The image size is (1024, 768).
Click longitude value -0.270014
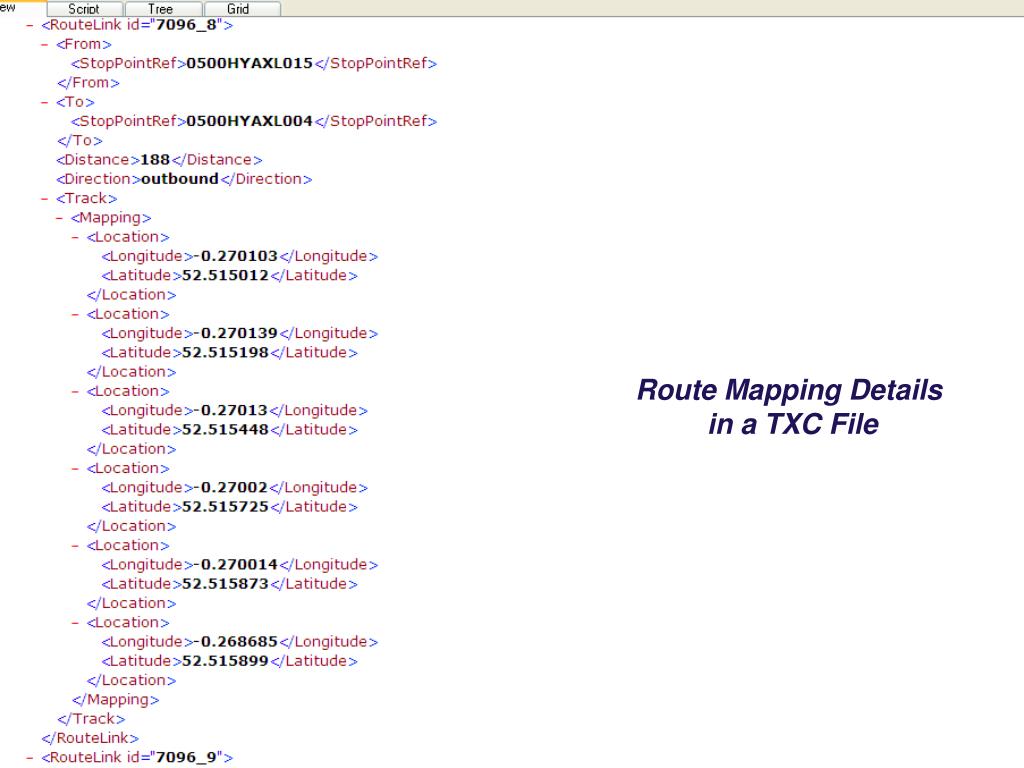click(236, 564)
